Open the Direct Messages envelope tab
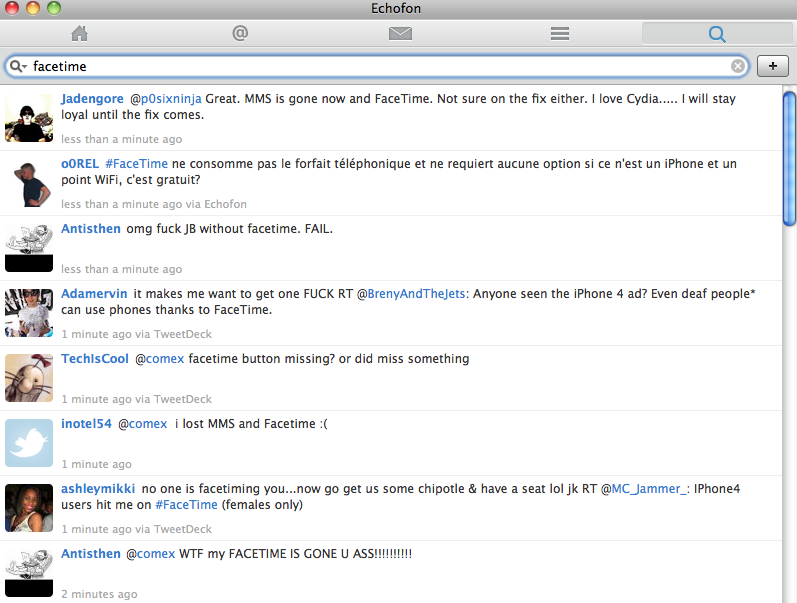Image resolution: width=797 pixels, height=603 pixels. tap(400, 34)
